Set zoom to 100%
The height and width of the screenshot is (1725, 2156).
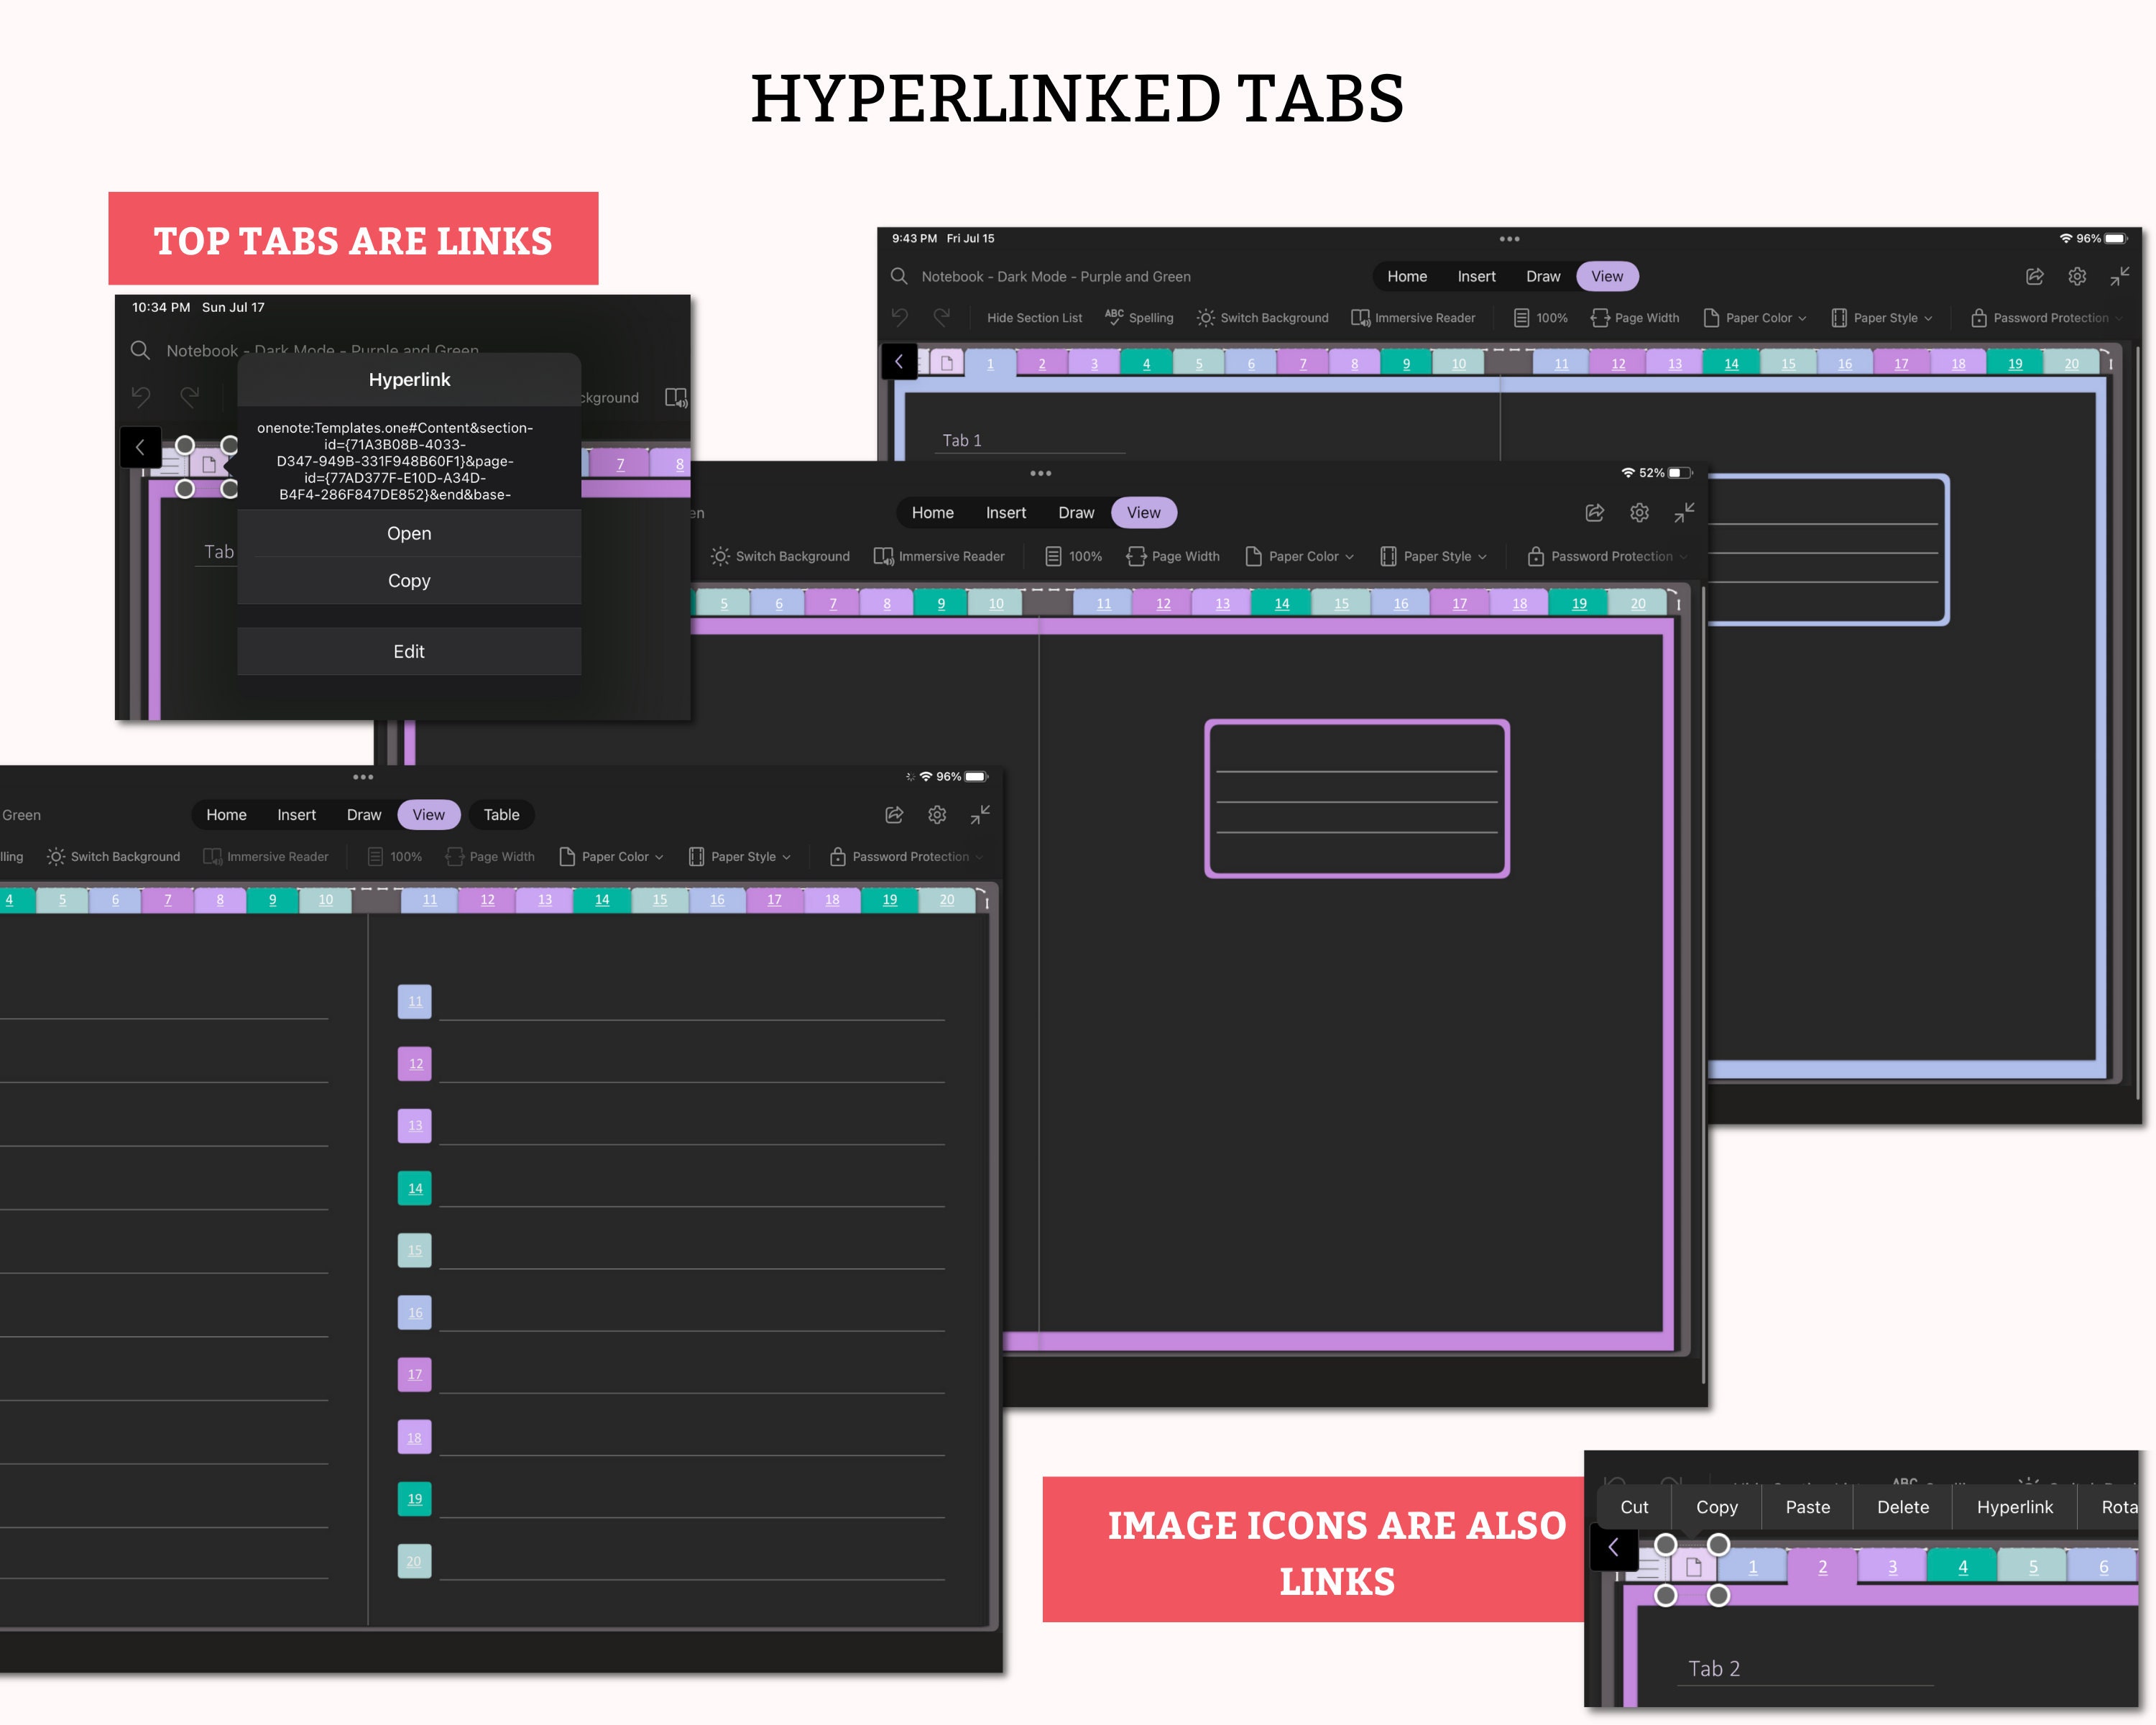pyautogui.click(x=1540, y=317)
